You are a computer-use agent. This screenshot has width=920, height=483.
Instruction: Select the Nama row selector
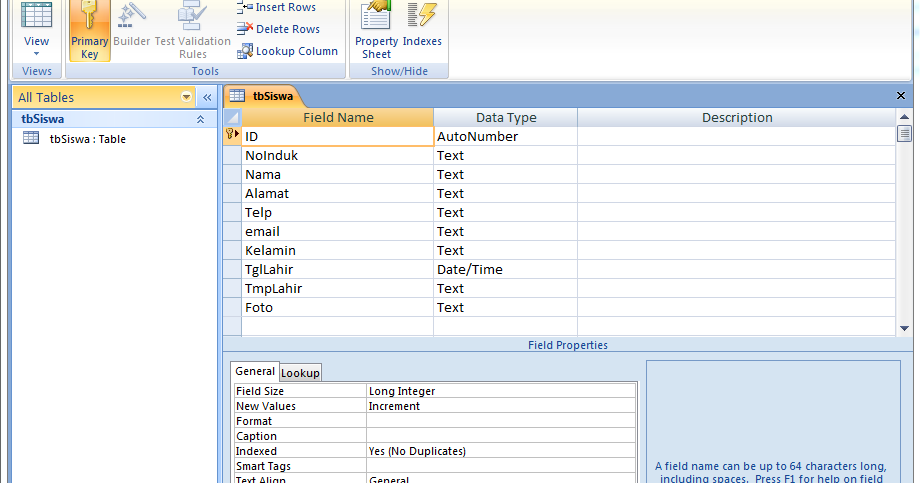point(232,174)
